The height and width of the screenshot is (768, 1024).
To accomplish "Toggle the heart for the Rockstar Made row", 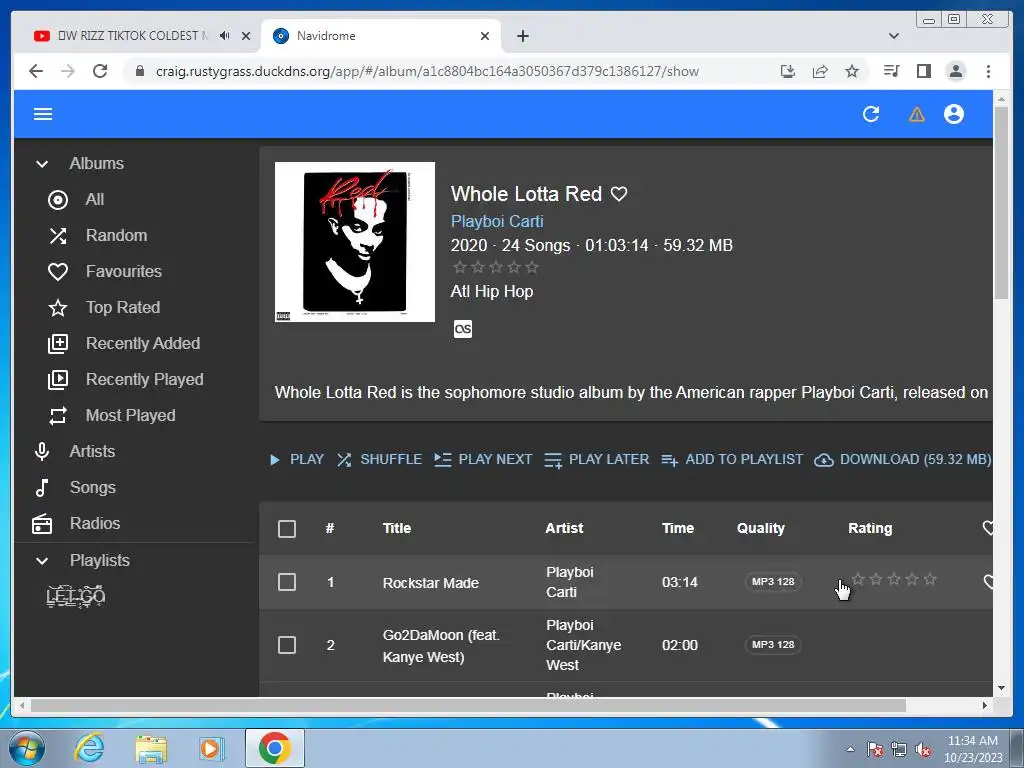I will 988,582.
